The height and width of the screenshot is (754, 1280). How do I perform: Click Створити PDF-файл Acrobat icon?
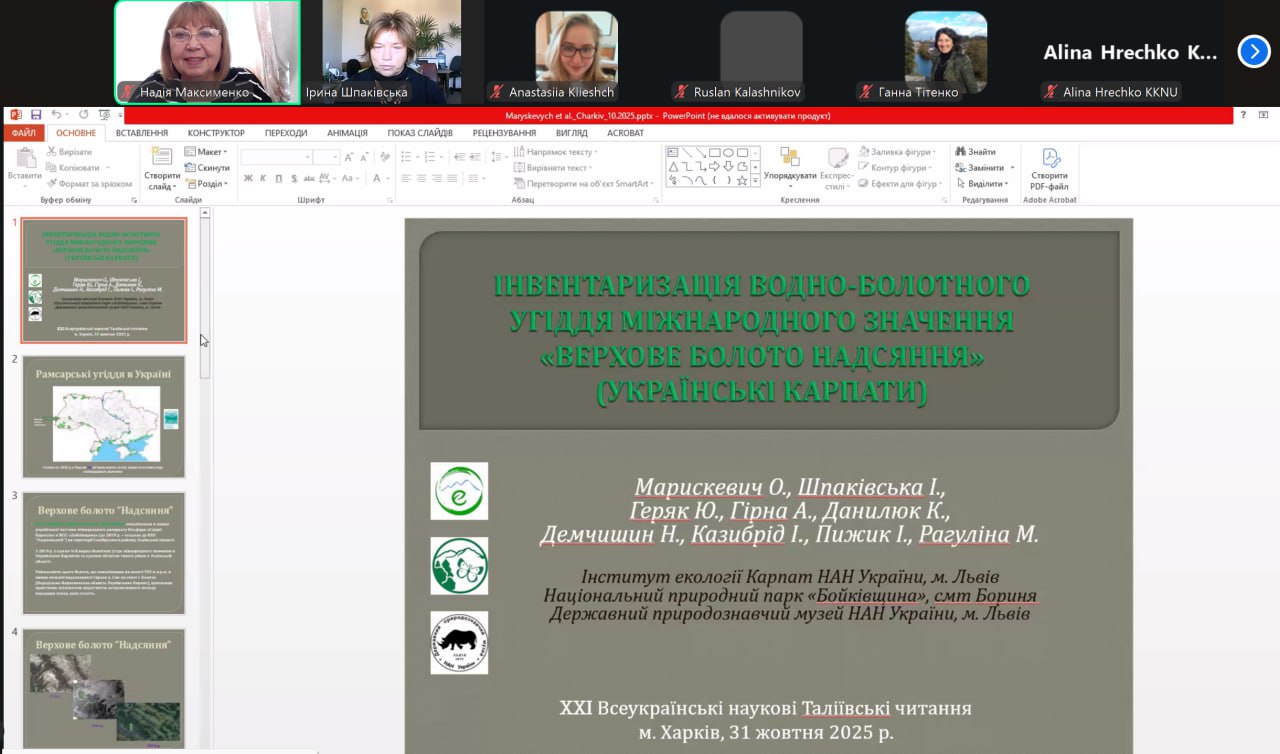pyautogui.click(x=1050, y=159)
